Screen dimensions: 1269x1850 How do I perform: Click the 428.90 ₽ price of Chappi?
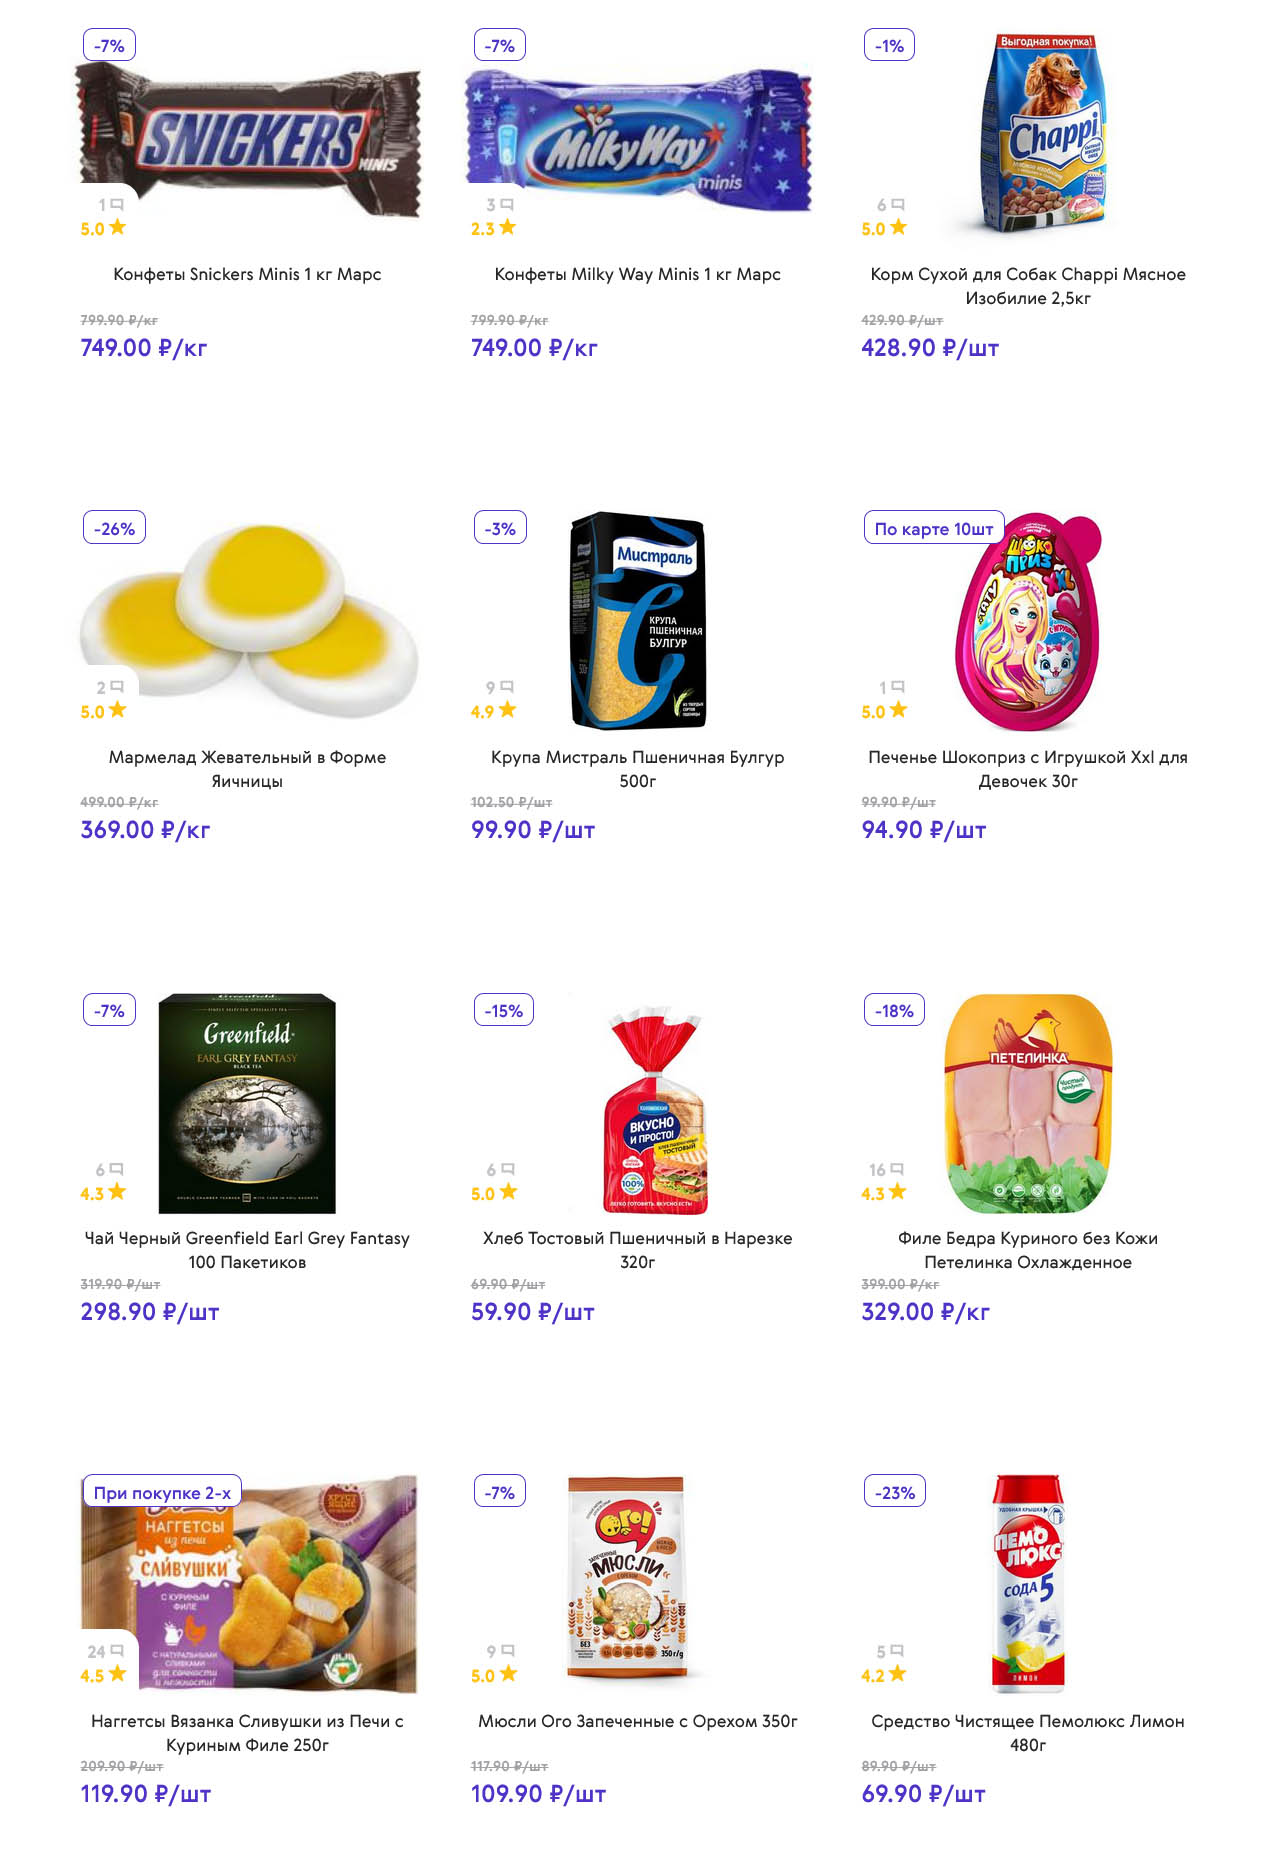coord(929,348)
